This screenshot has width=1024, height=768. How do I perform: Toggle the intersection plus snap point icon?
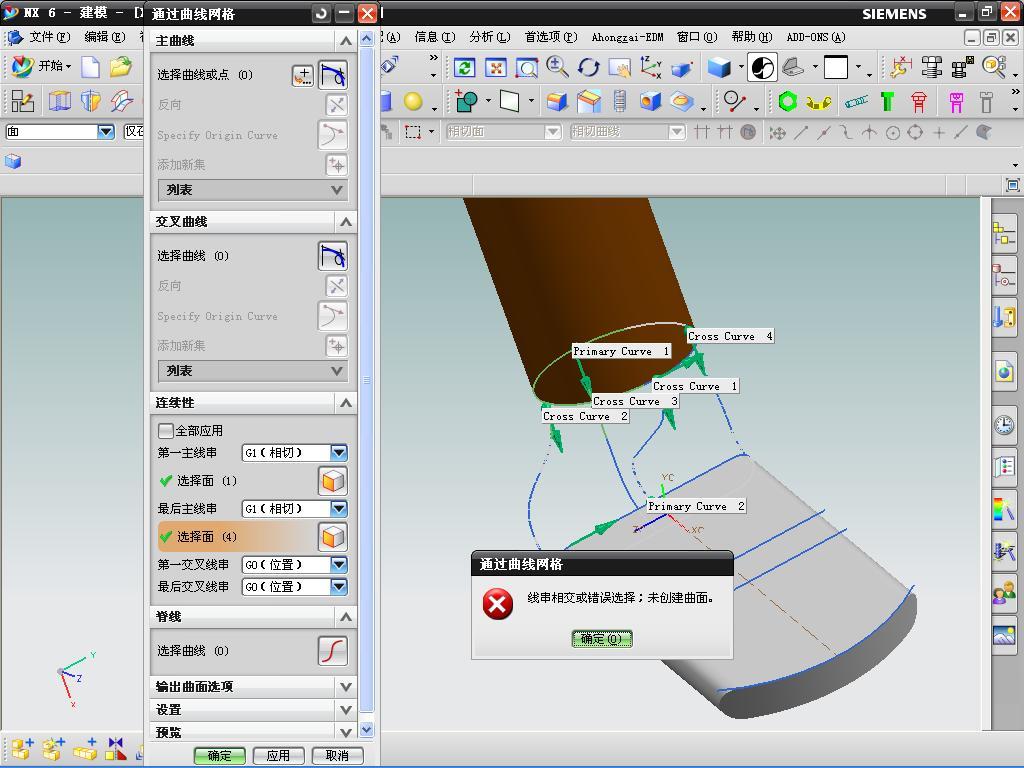click(x=938, y=133)
